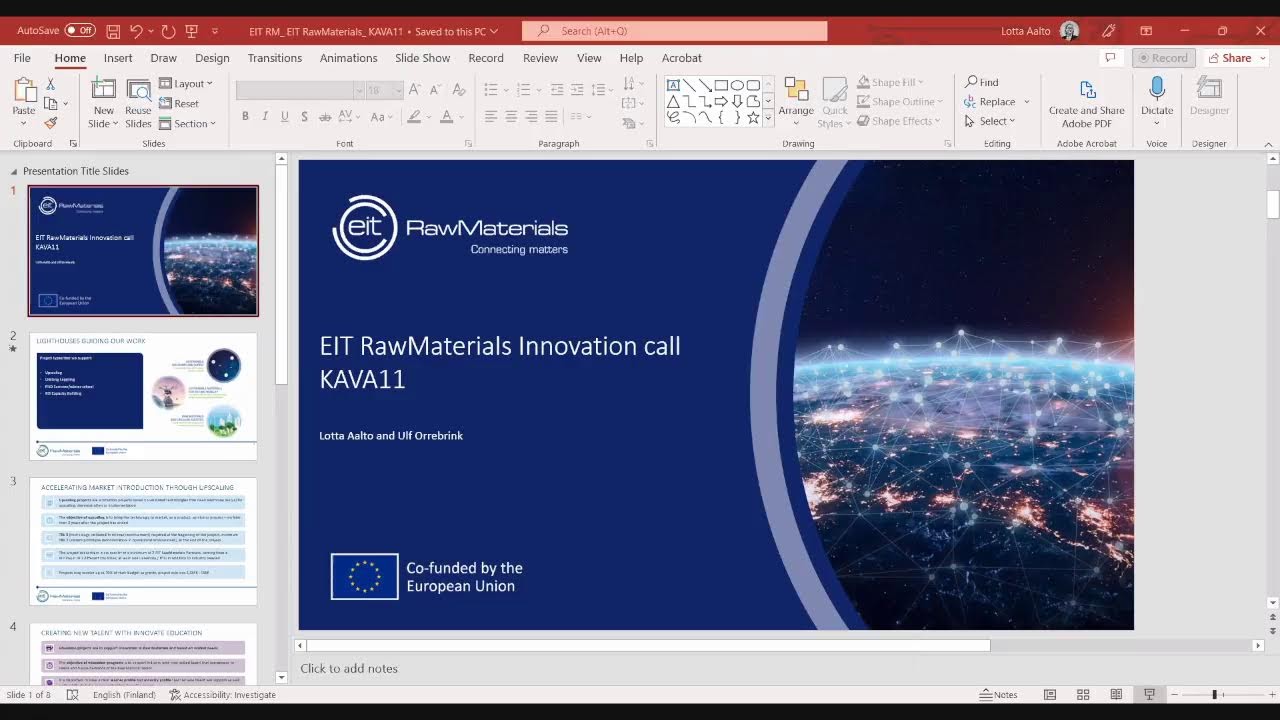1280x720 pixels.
Task: Click the New Slide icon
Action: pos(103,90)
